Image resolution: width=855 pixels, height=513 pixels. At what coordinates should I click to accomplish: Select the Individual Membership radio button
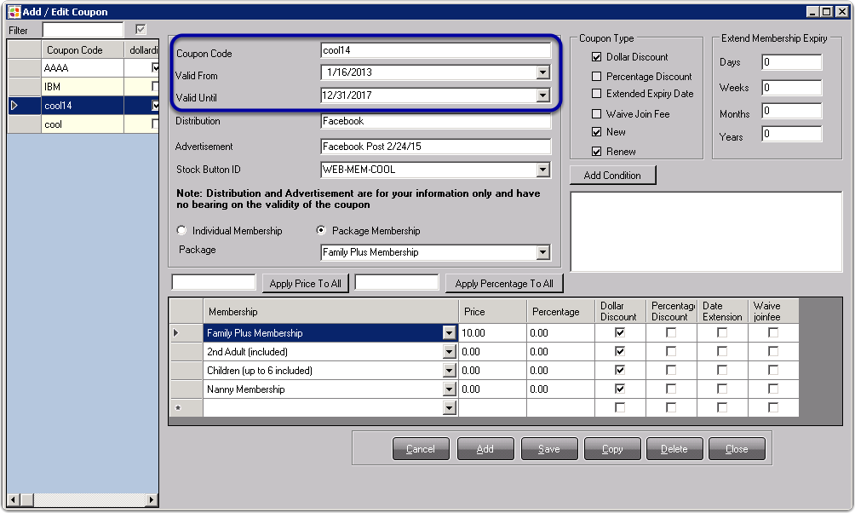coord(182,231)
